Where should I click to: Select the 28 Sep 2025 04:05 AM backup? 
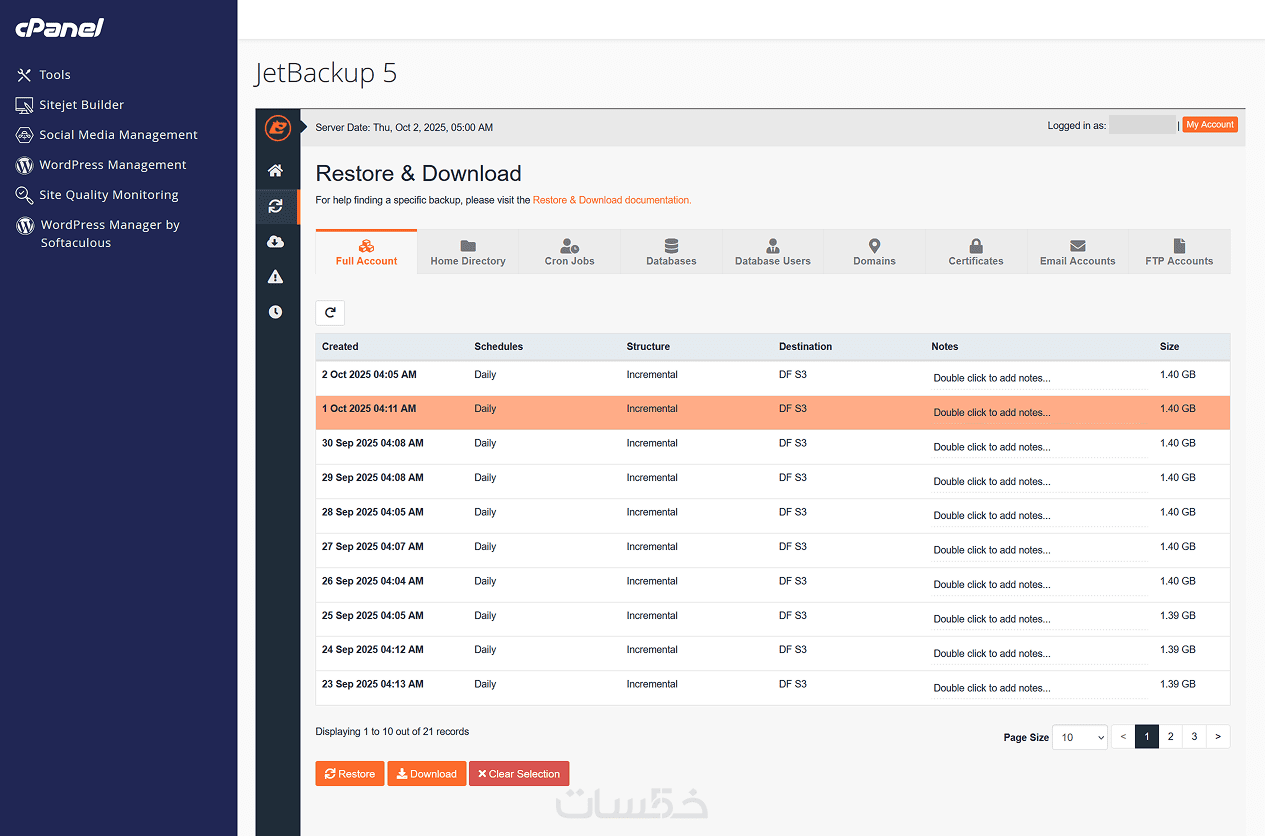773,516
